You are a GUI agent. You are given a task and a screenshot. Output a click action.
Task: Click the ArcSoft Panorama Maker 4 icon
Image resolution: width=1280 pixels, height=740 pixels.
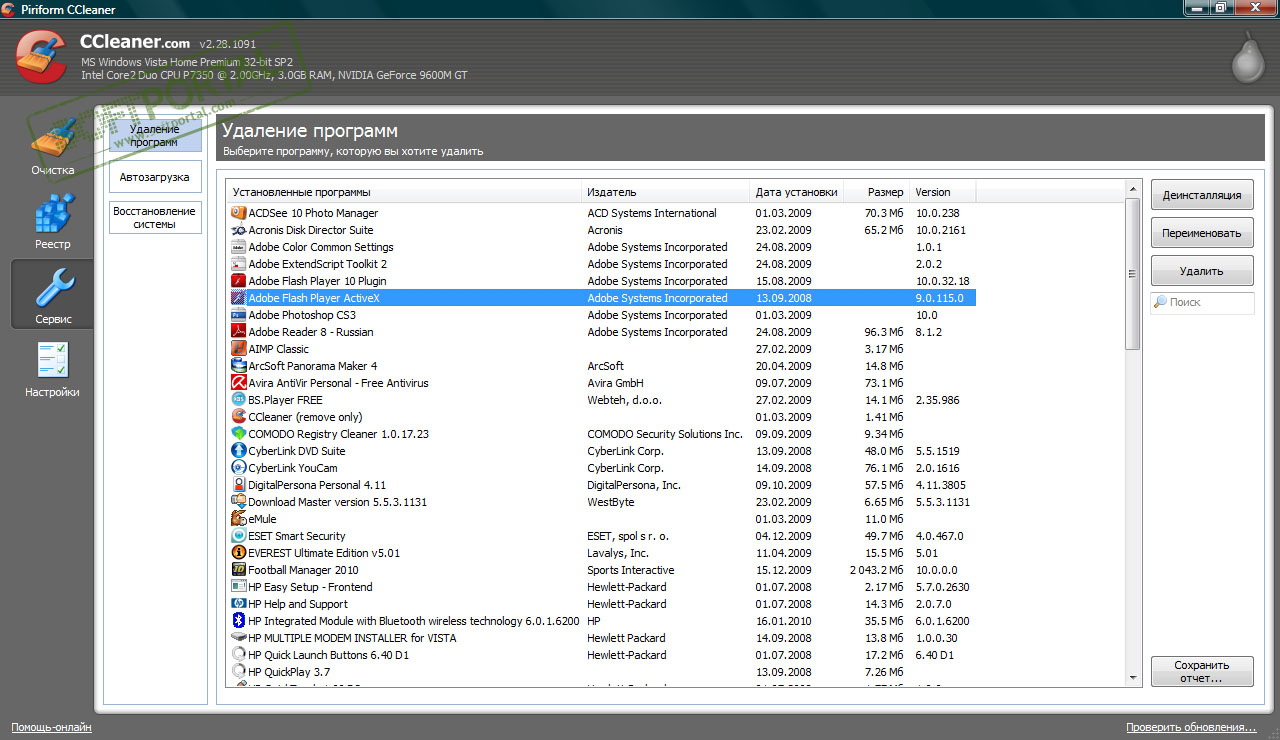pyautogui.click(x=239, y=366)
